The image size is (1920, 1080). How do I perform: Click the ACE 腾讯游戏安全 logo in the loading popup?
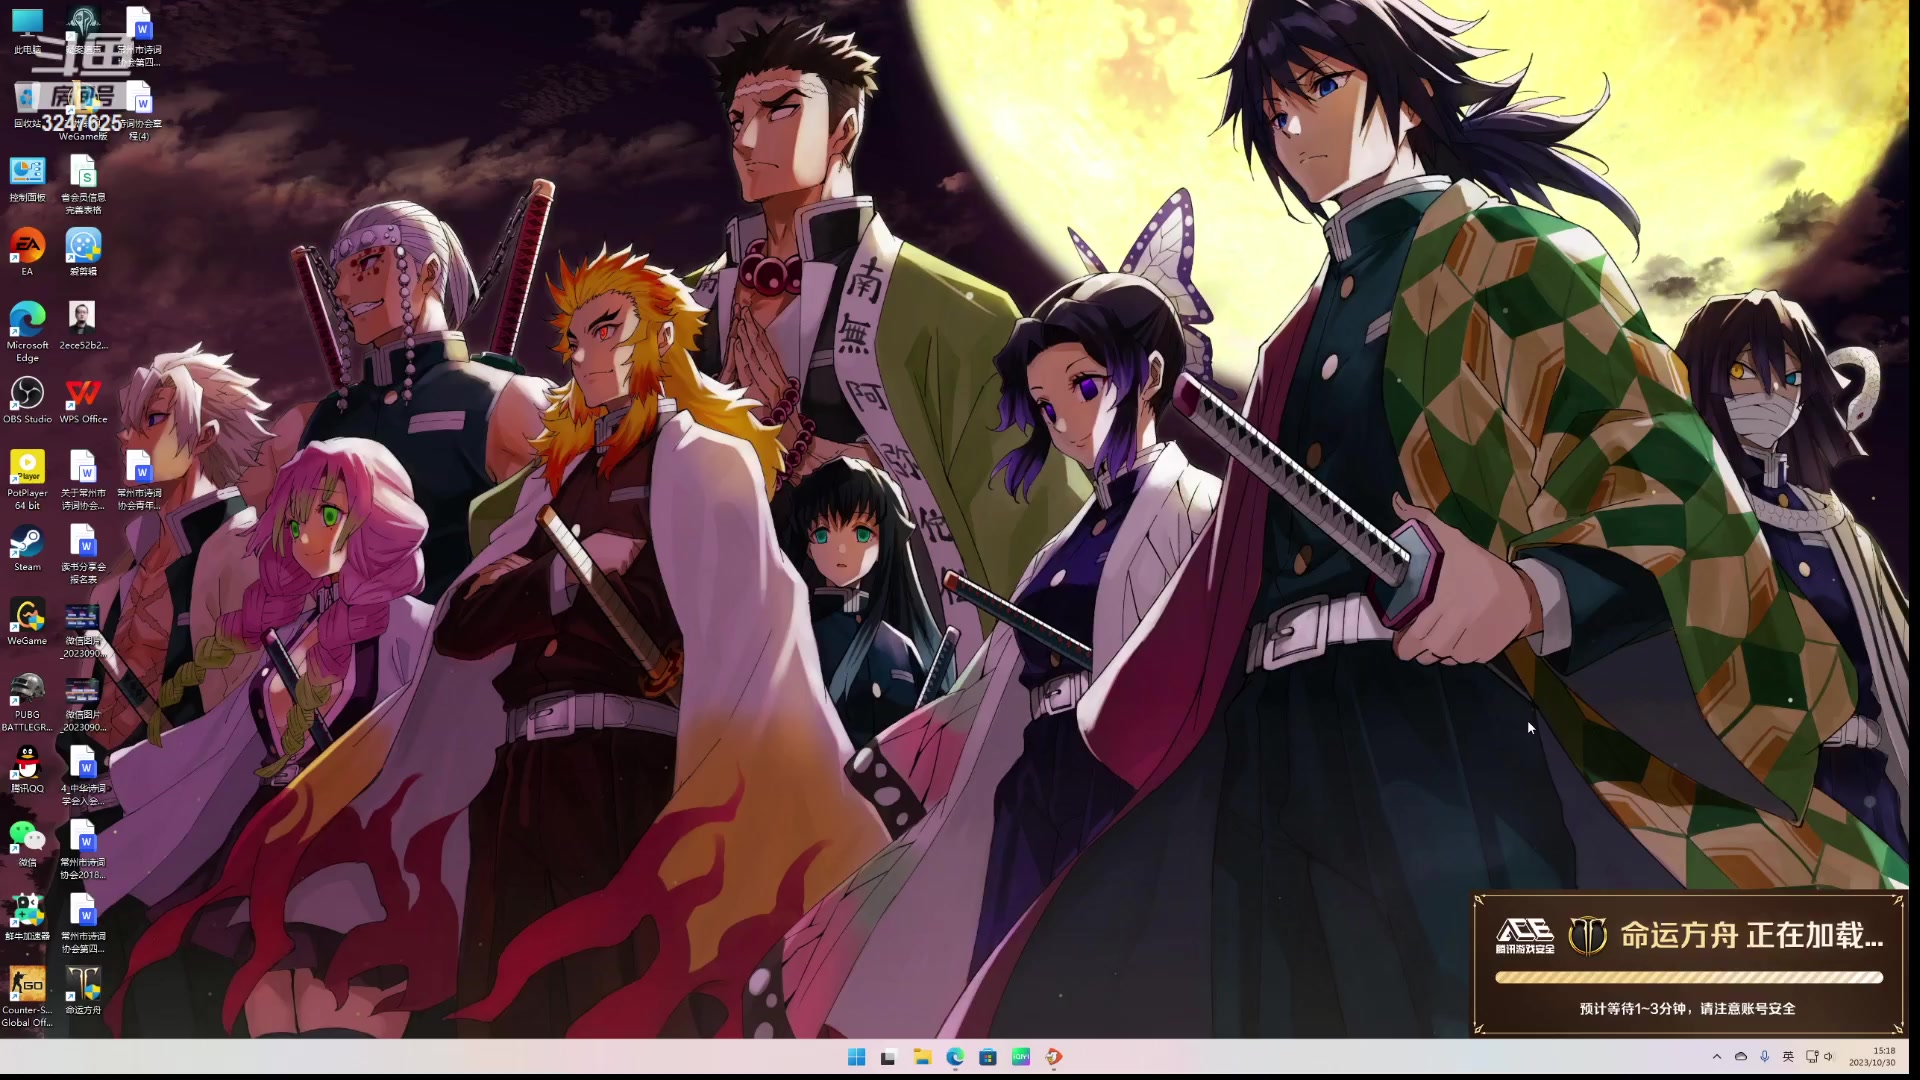(x=1525, y=936)
